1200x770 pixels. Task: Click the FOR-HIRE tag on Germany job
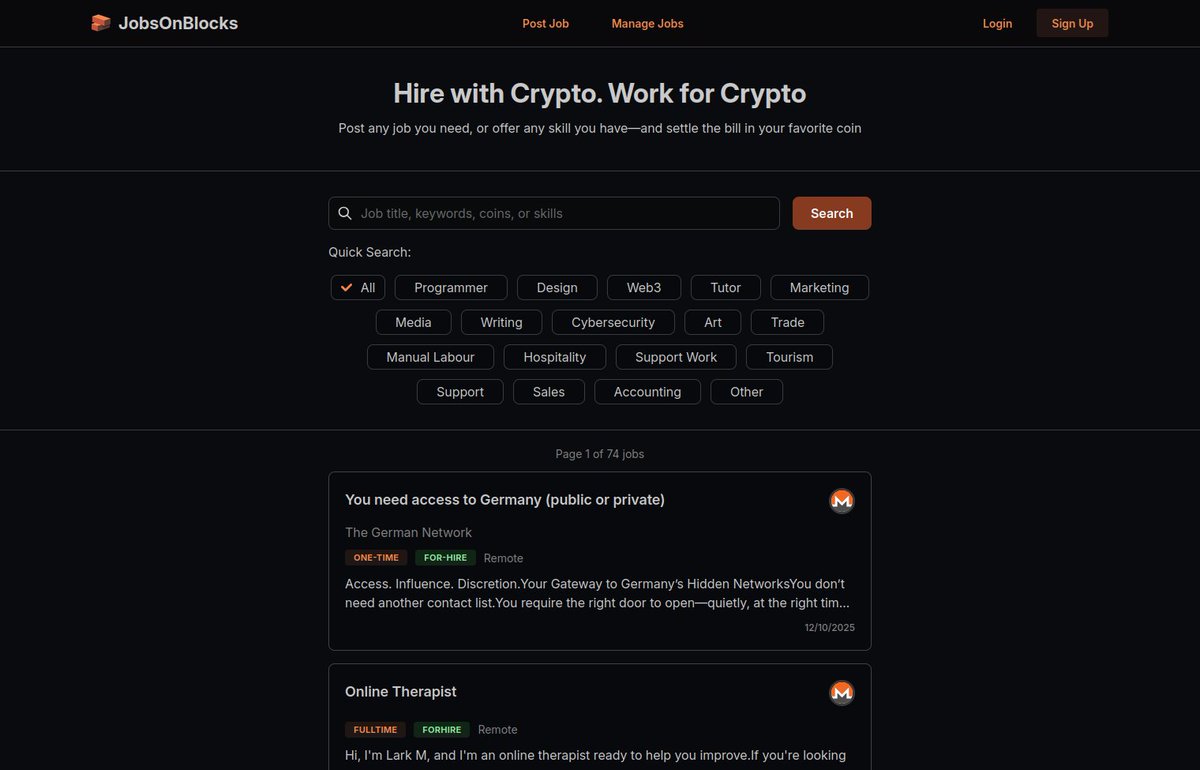tap(446, 558)
